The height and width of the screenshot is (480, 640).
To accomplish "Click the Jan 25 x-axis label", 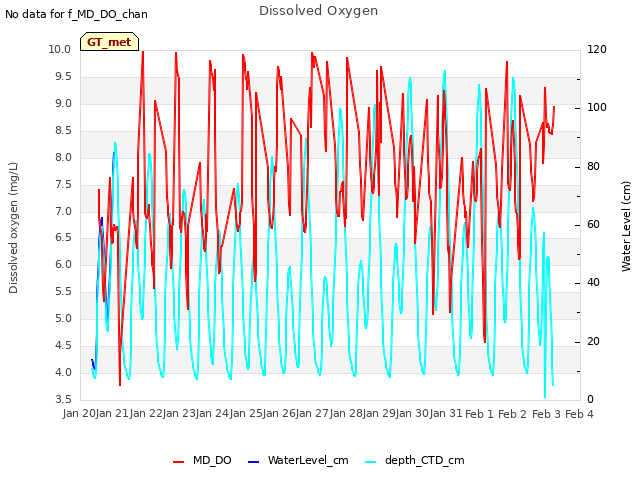I will tap(246, 413).
